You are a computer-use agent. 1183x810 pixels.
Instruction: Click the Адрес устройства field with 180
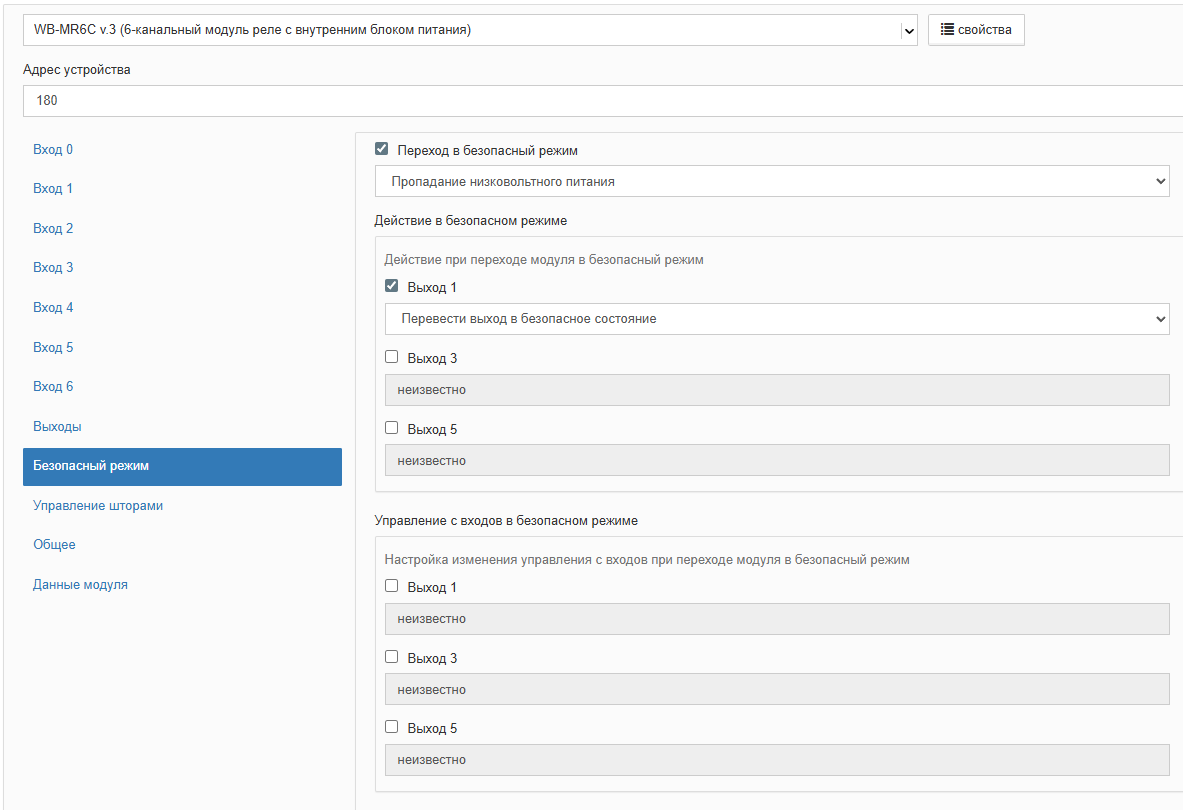tap(600, 101)
